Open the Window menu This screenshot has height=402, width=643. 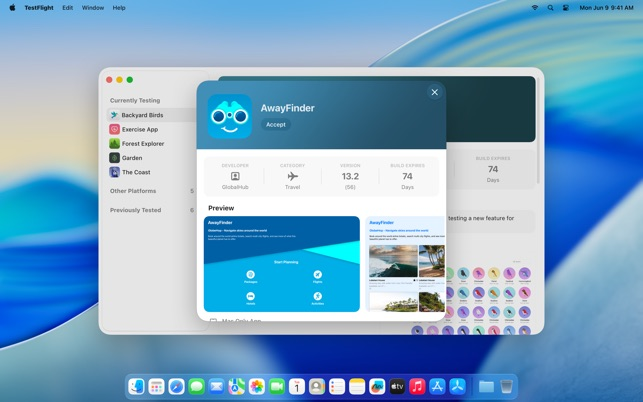coord(93,7)
